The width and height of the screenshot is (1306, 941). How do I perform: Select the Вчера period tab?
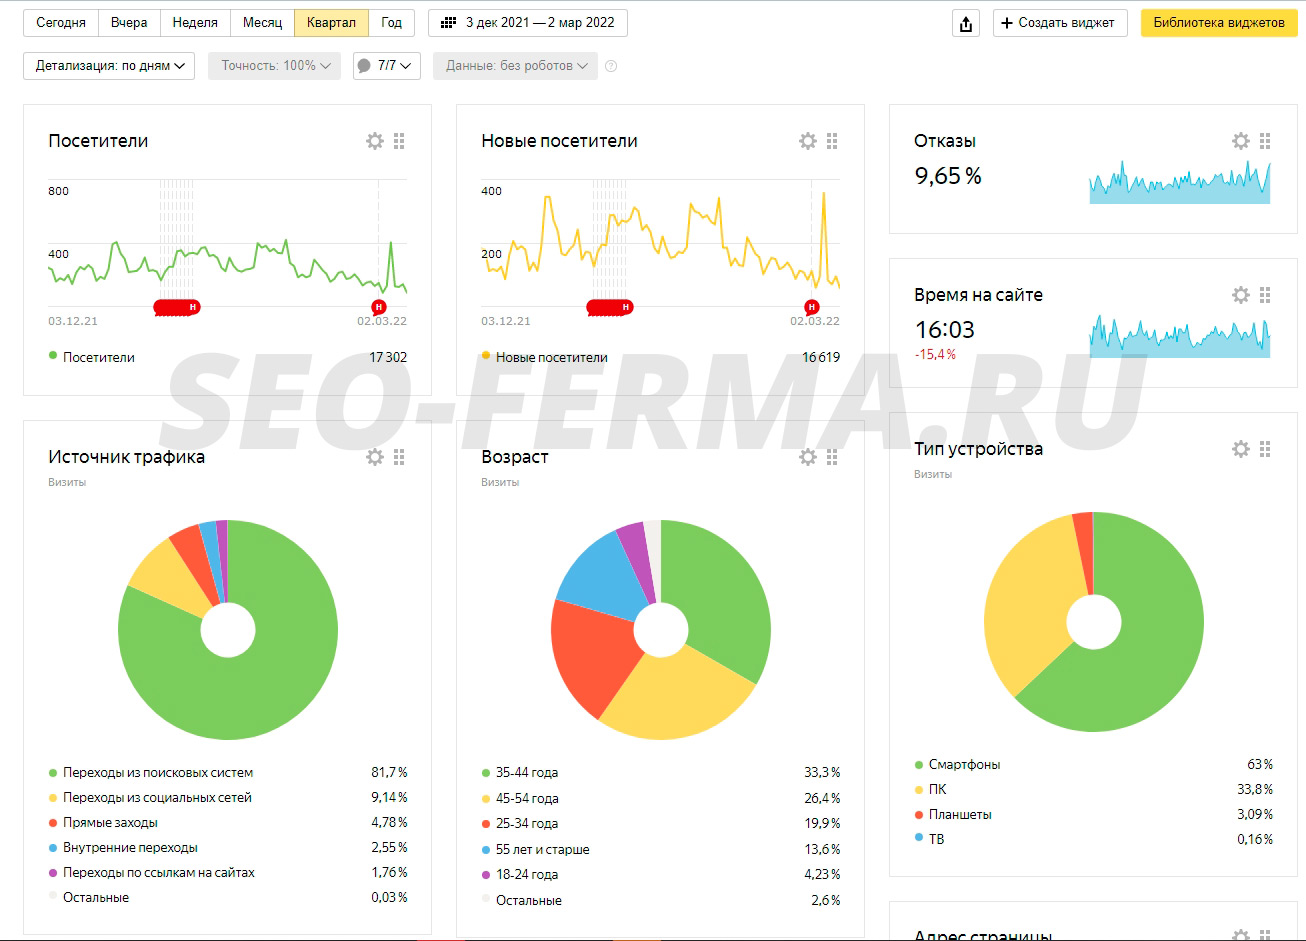click(129, 22)
